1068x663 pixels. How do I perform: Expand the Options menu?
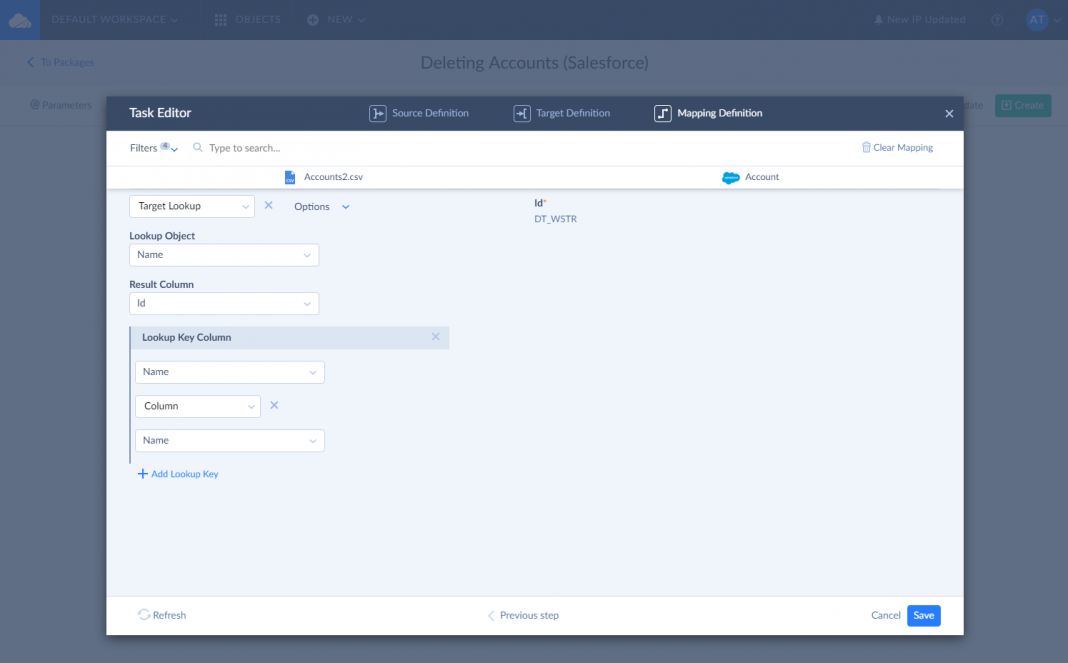[x=321, y=207]
